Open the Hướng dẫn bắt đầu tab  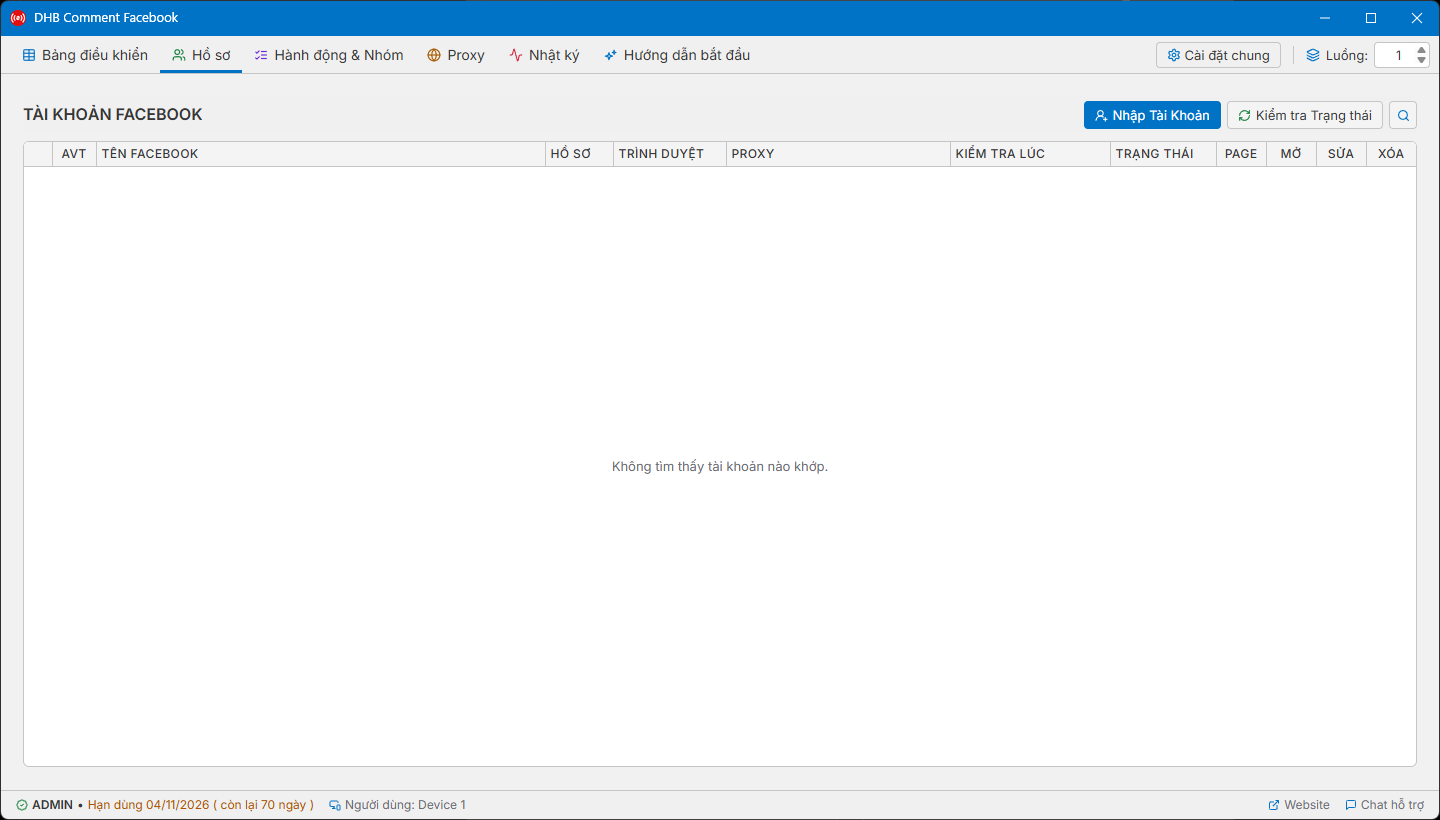677,55
